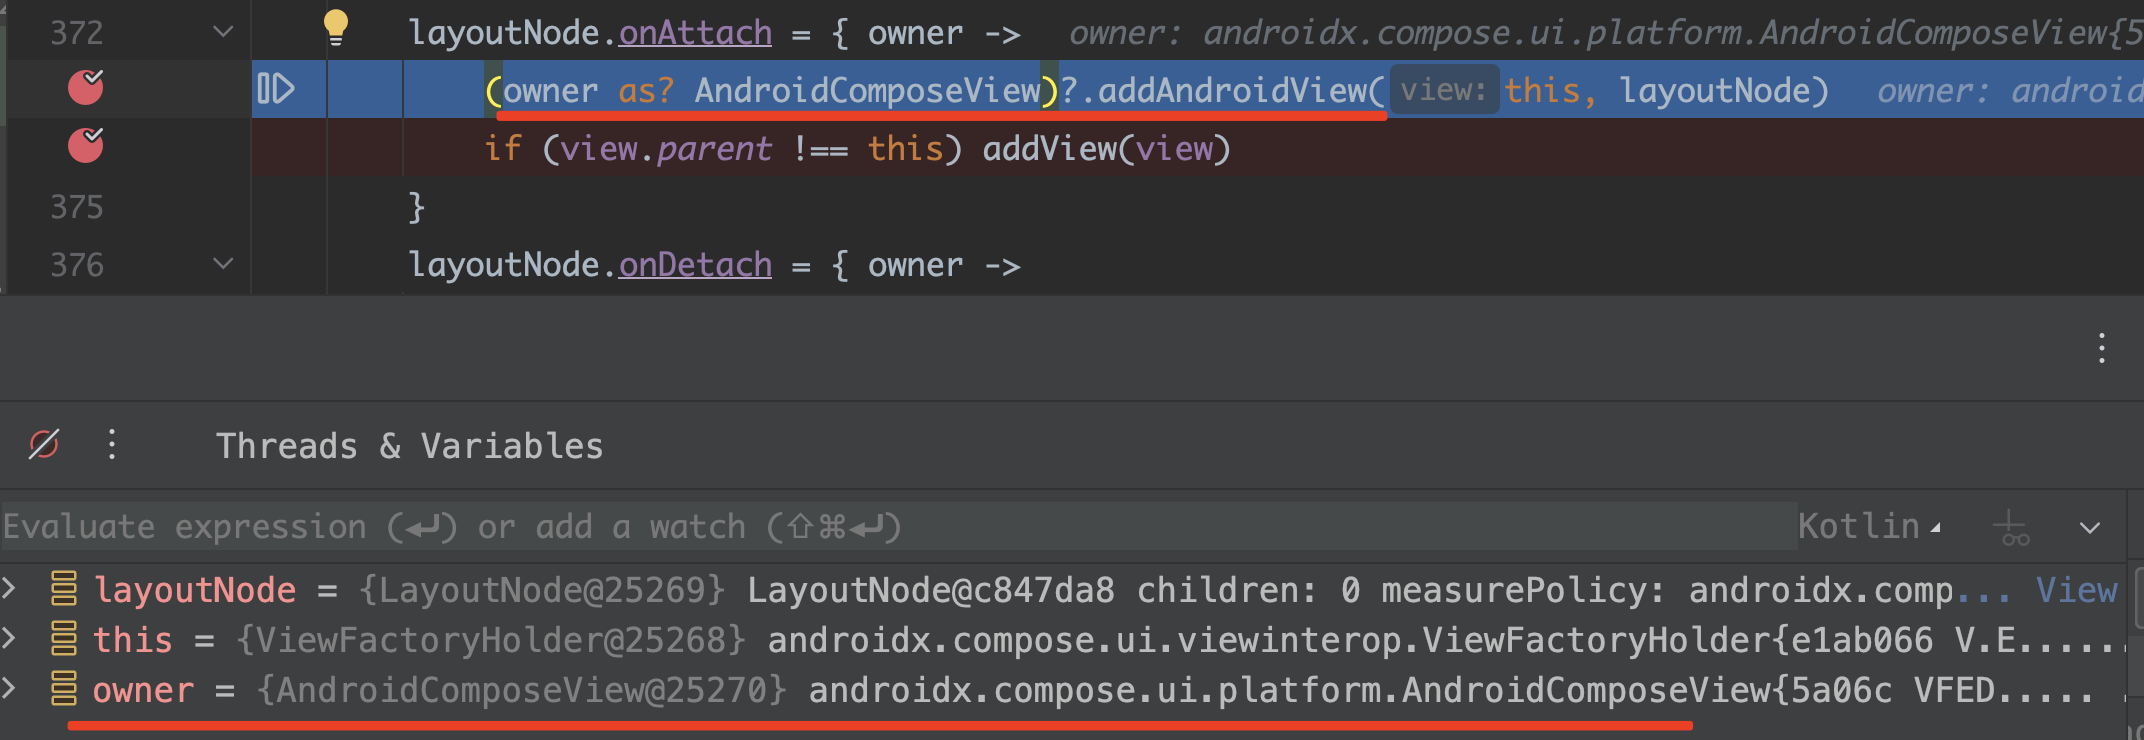Click the addView(view) call in code
This screenshot has width=2144, height=740.
point(1106,149)
